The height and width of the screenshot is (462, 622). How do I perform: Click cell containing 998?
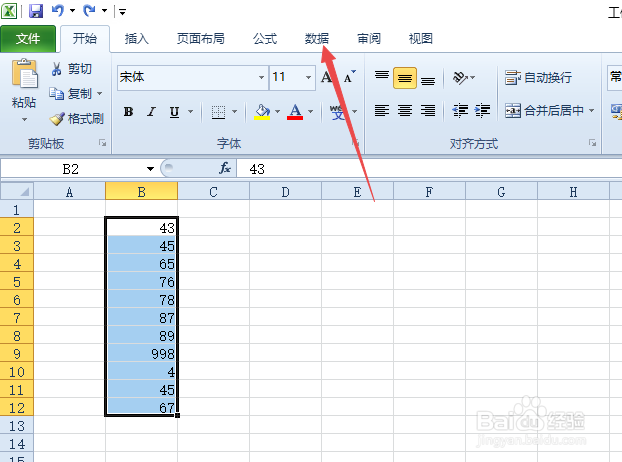pyautogui.click(x=142, y=354)
